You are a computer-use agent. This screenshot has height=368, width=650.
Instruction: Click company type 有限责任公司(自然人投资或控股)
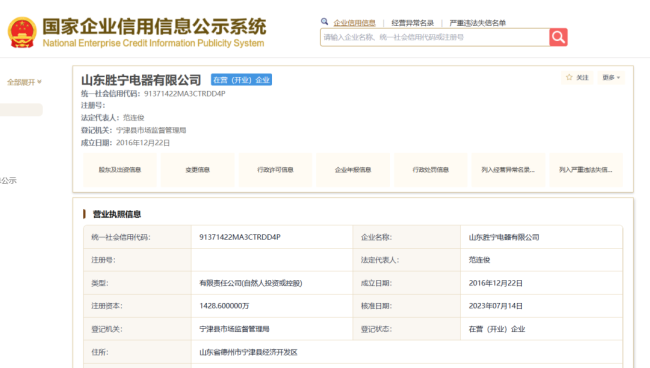coord(250,283)
